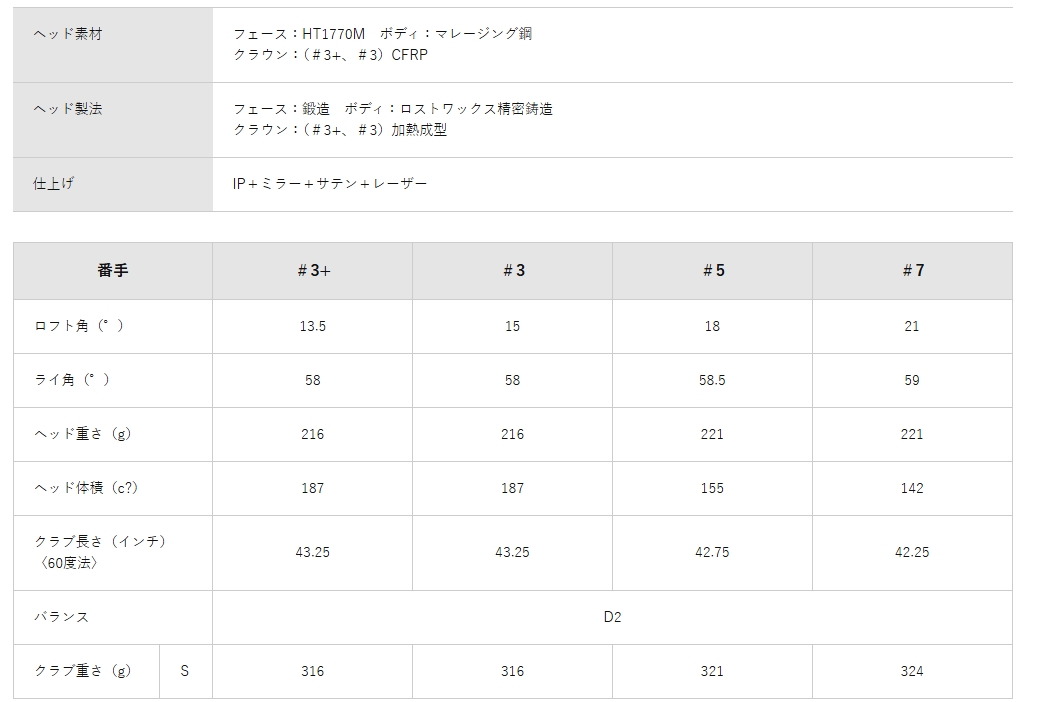Click the #3 column header
This screenshot has height=702, width=1039.
(x=513, y=270)
